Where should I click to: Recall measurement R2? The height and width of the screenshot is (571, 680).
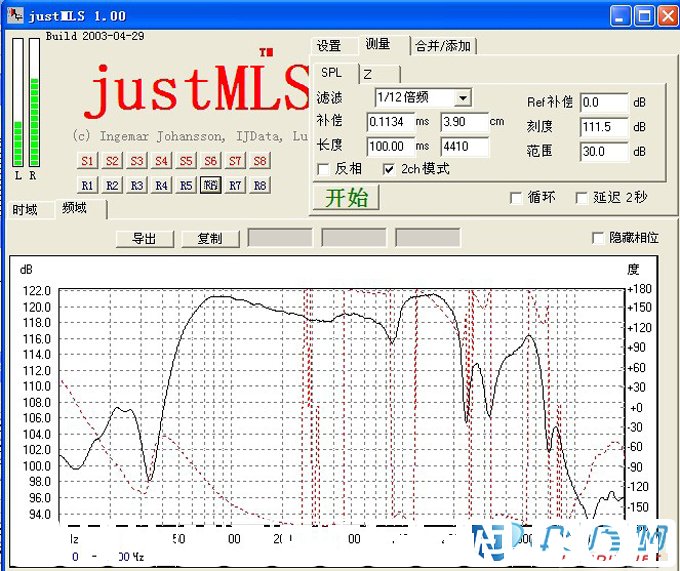[x=112, y=186]
